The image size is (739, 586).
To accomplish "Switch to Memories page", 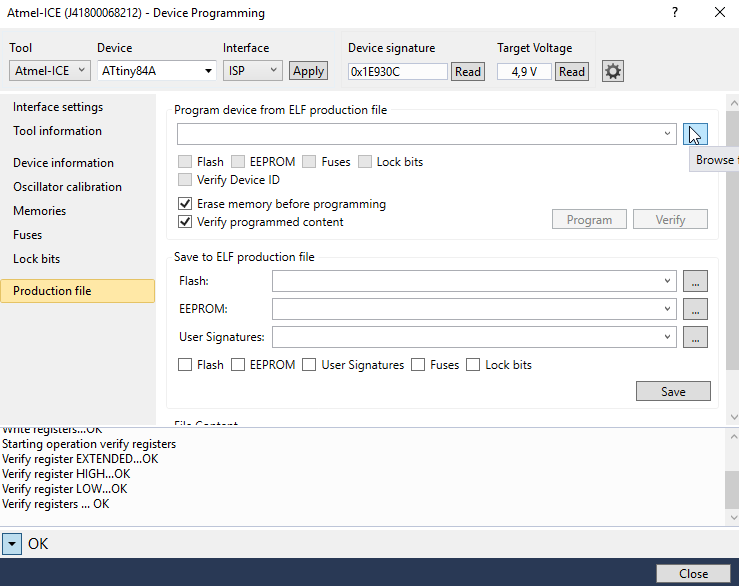I will point(40,211).
